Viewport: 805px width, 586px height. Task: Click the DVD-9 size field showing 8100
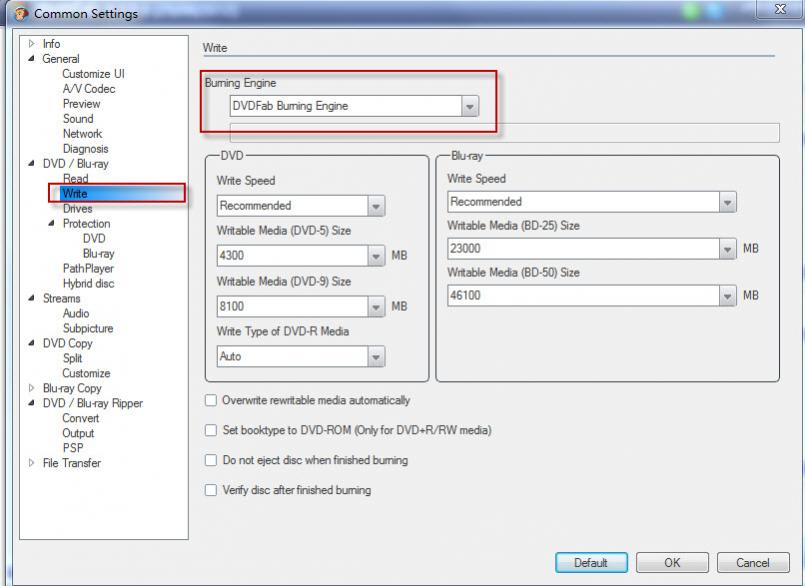(x=293, y=307)
